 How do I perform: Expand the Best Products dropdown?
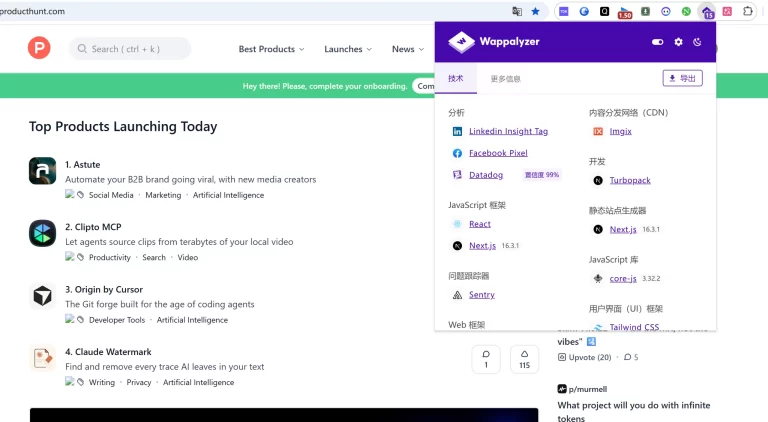click(x=271, y=49)
